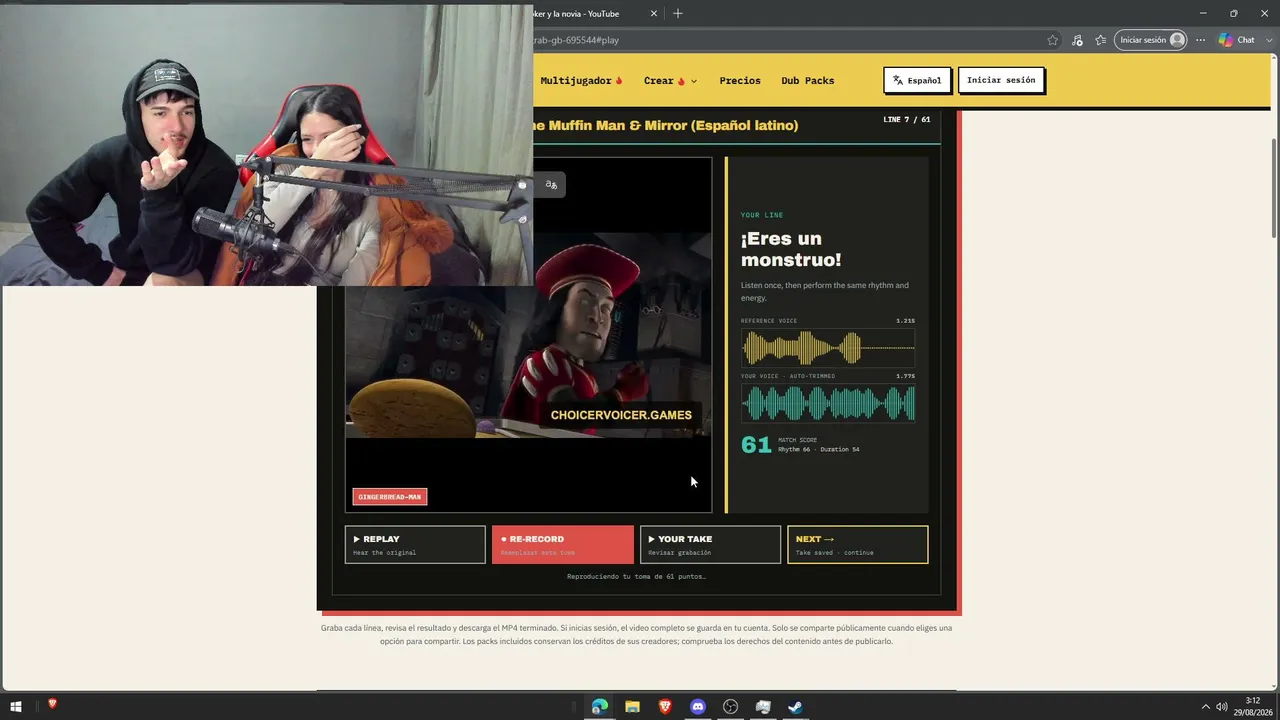Image resolution: width=1280 pixels, height=720 pixels.
Task: Click your voice auto-trimmed waveform
Action: click(828, 404)
